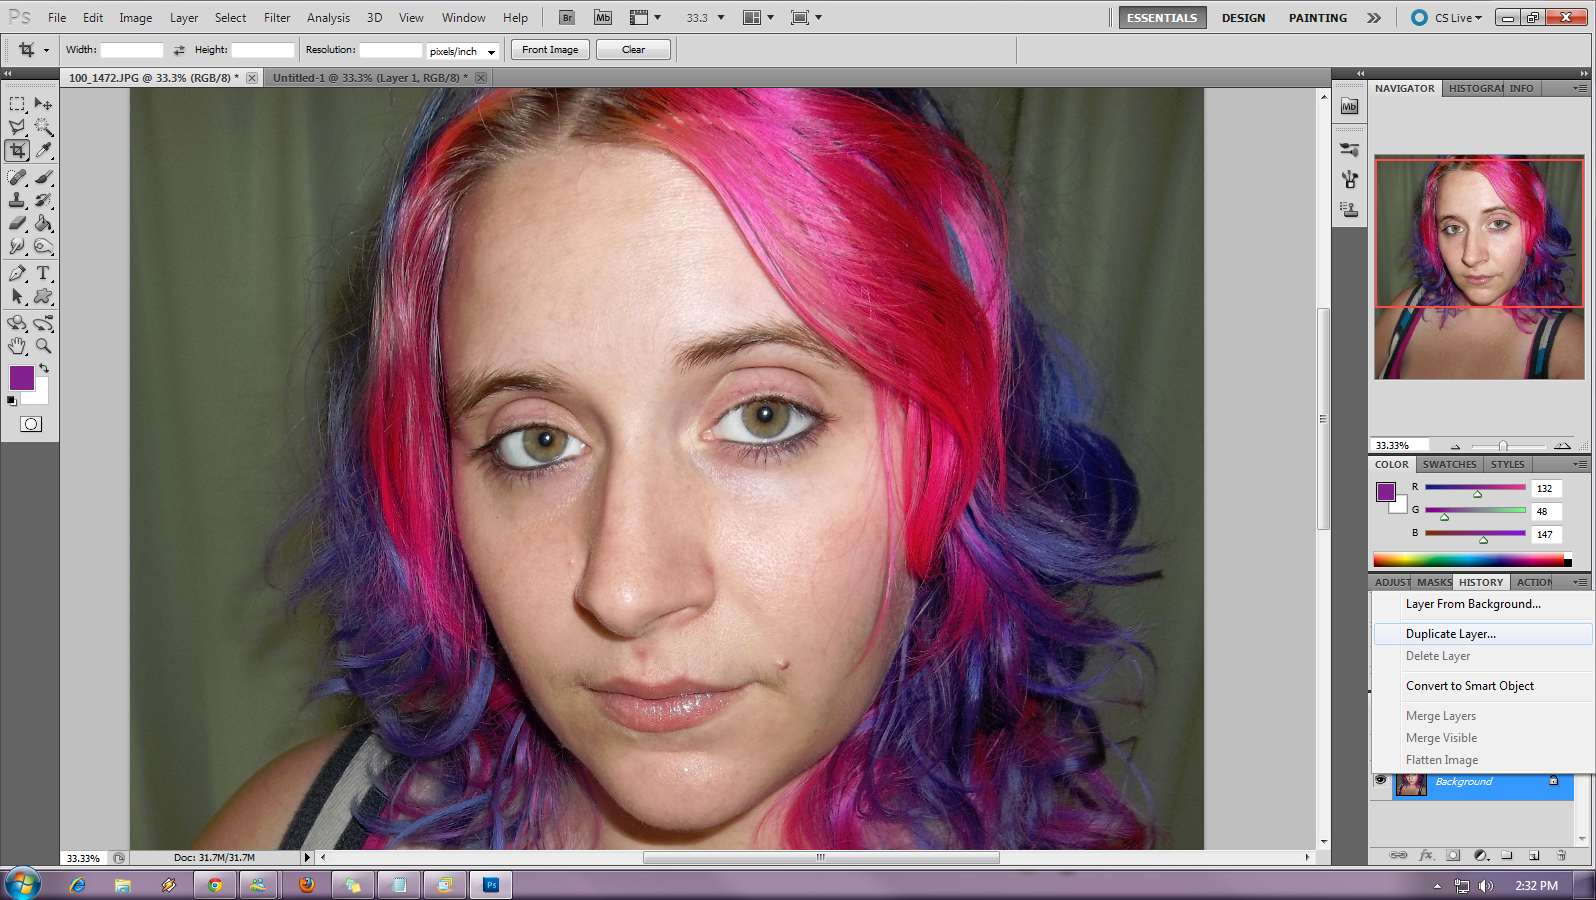The image size is (1596, 900).
Task: Activate the Zoom tool in toolbox
Action: click(43, 346)
